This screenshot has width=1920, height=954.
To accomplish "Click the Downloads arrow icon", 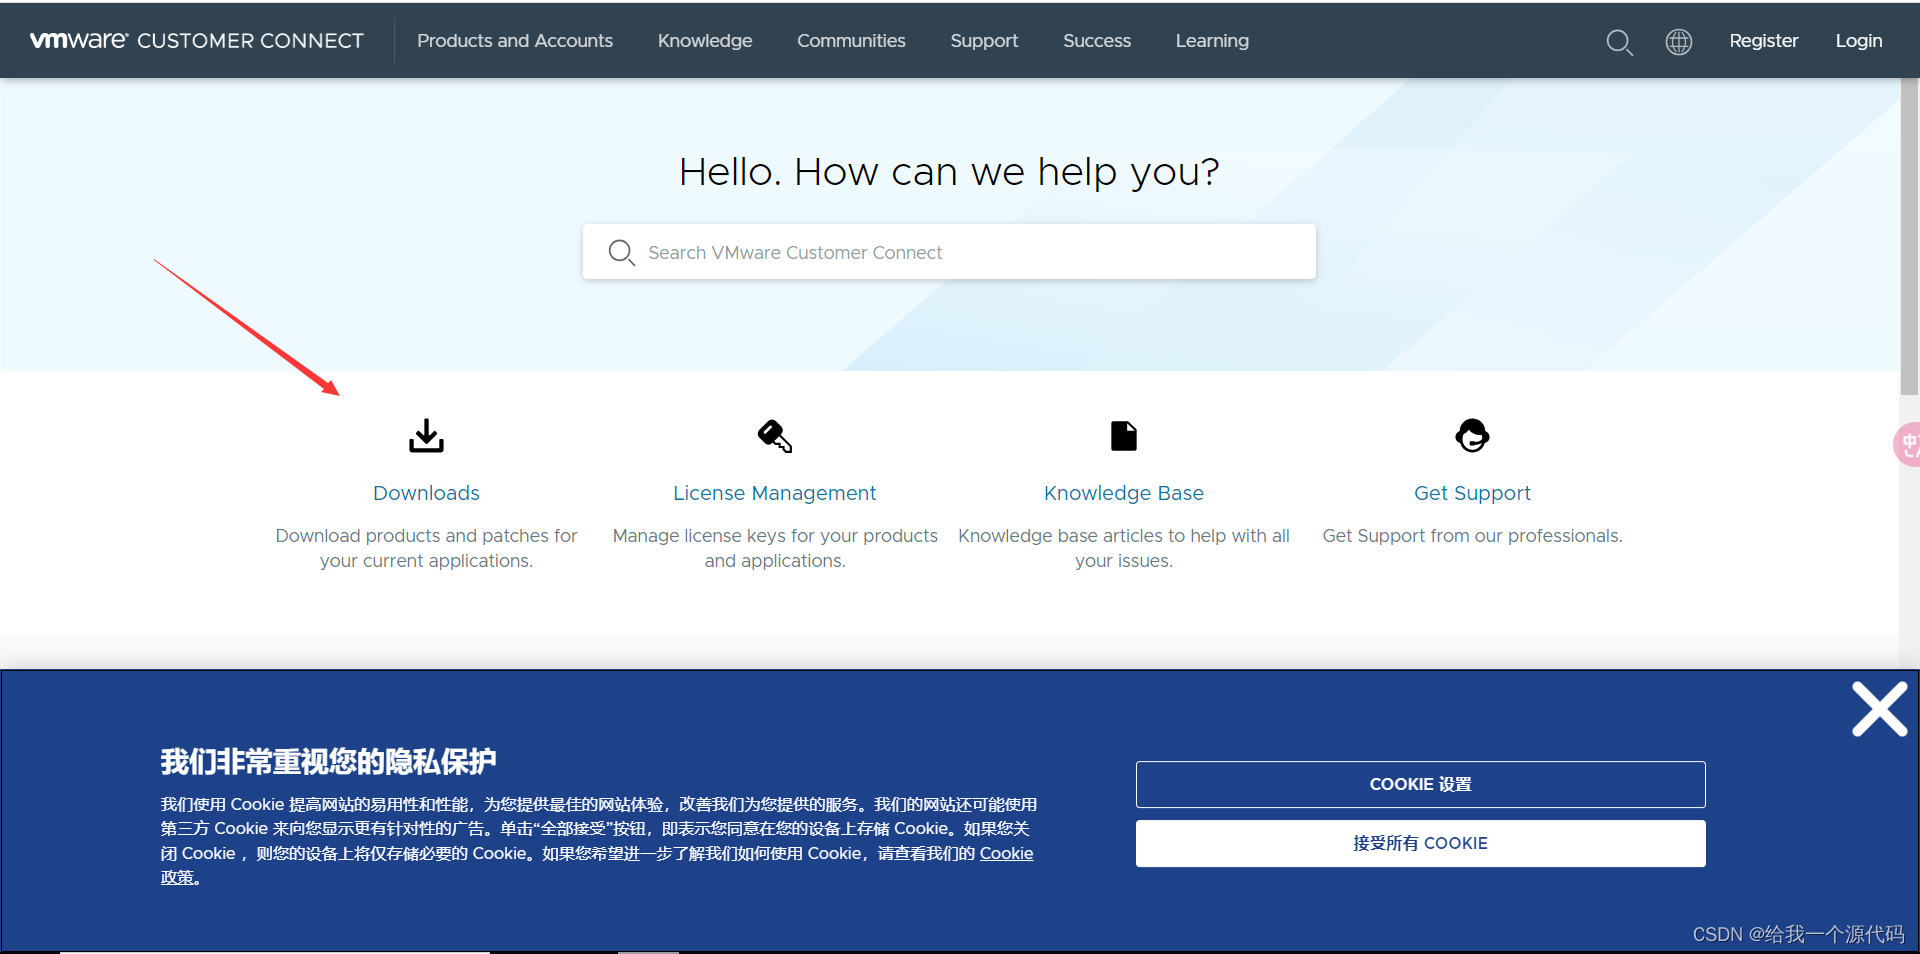I will 426,436.
